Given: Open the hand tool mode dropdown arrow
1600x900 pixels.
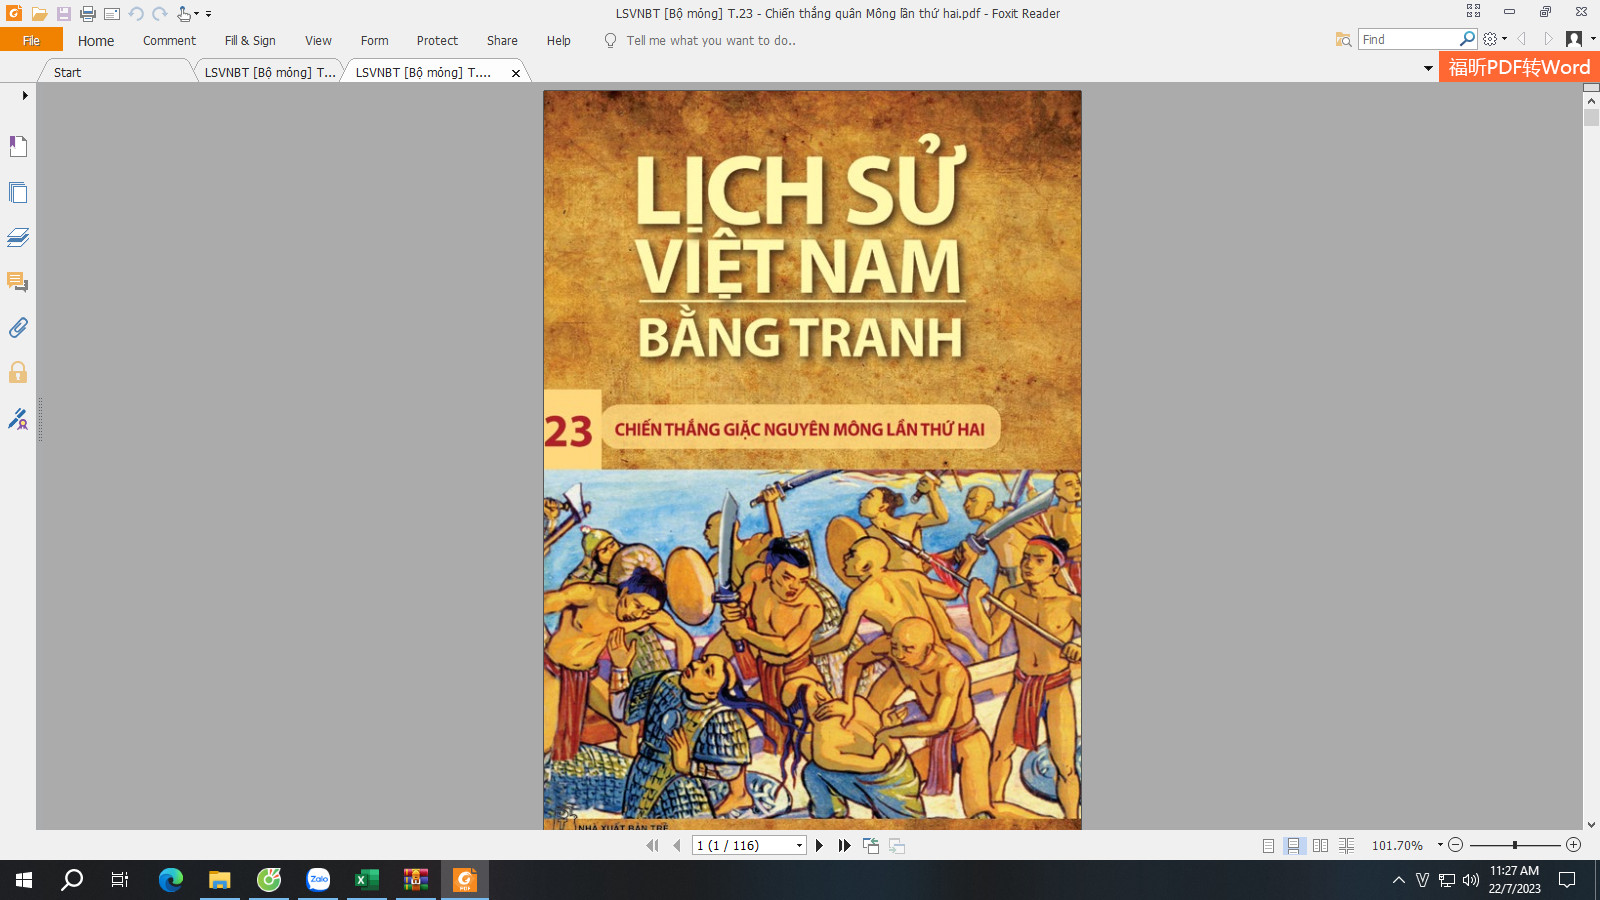Looking at the screenshot, I should tap(196, 14).
